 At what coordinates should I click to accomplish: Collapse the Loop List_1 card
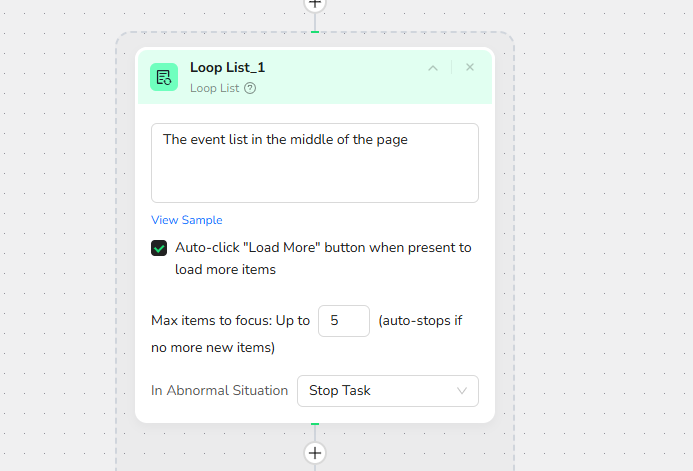pyautogui.click(x=433, y=68)
